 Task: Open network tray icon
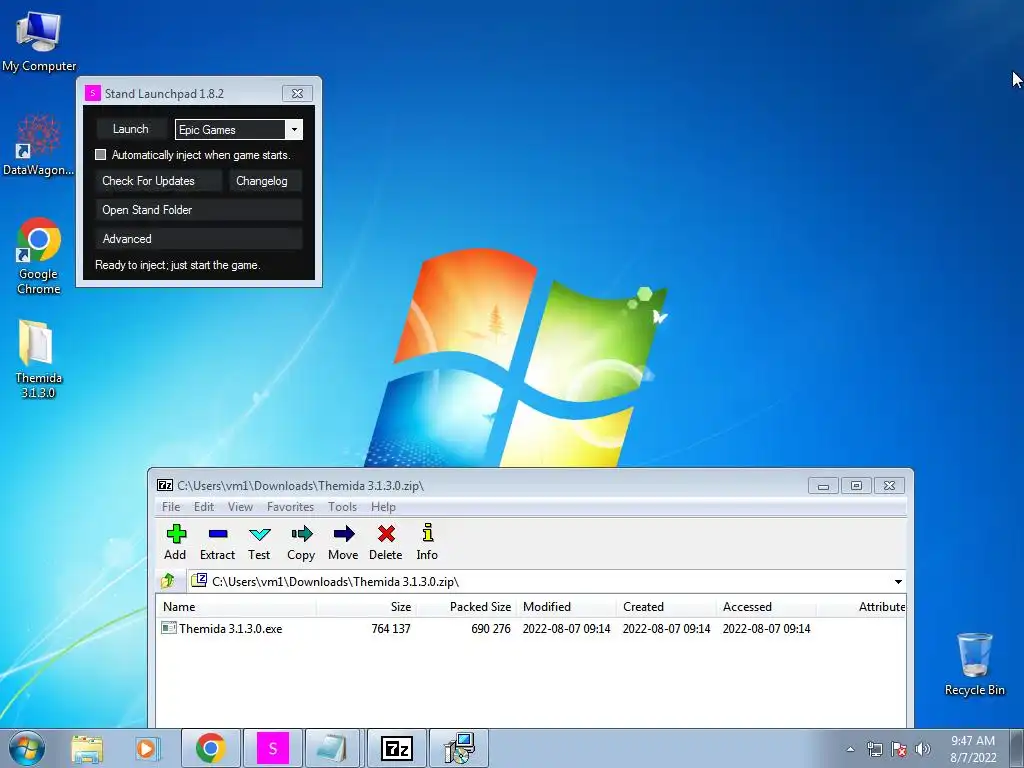874,749
